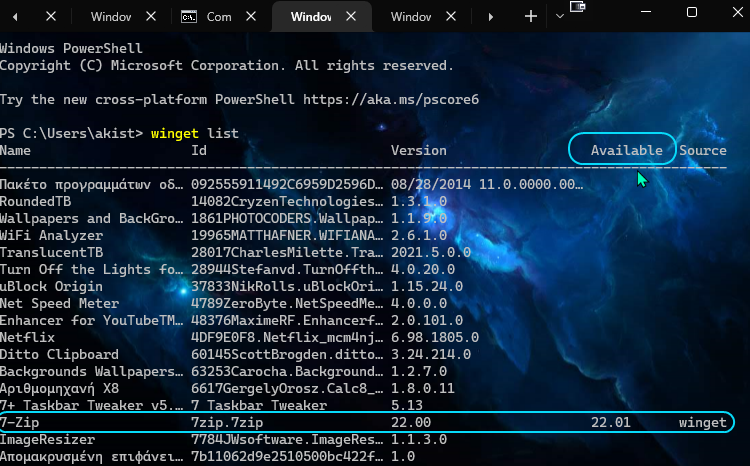Click the 'Enhancer for YouTubeTM…' name

[x=91, y=321]
